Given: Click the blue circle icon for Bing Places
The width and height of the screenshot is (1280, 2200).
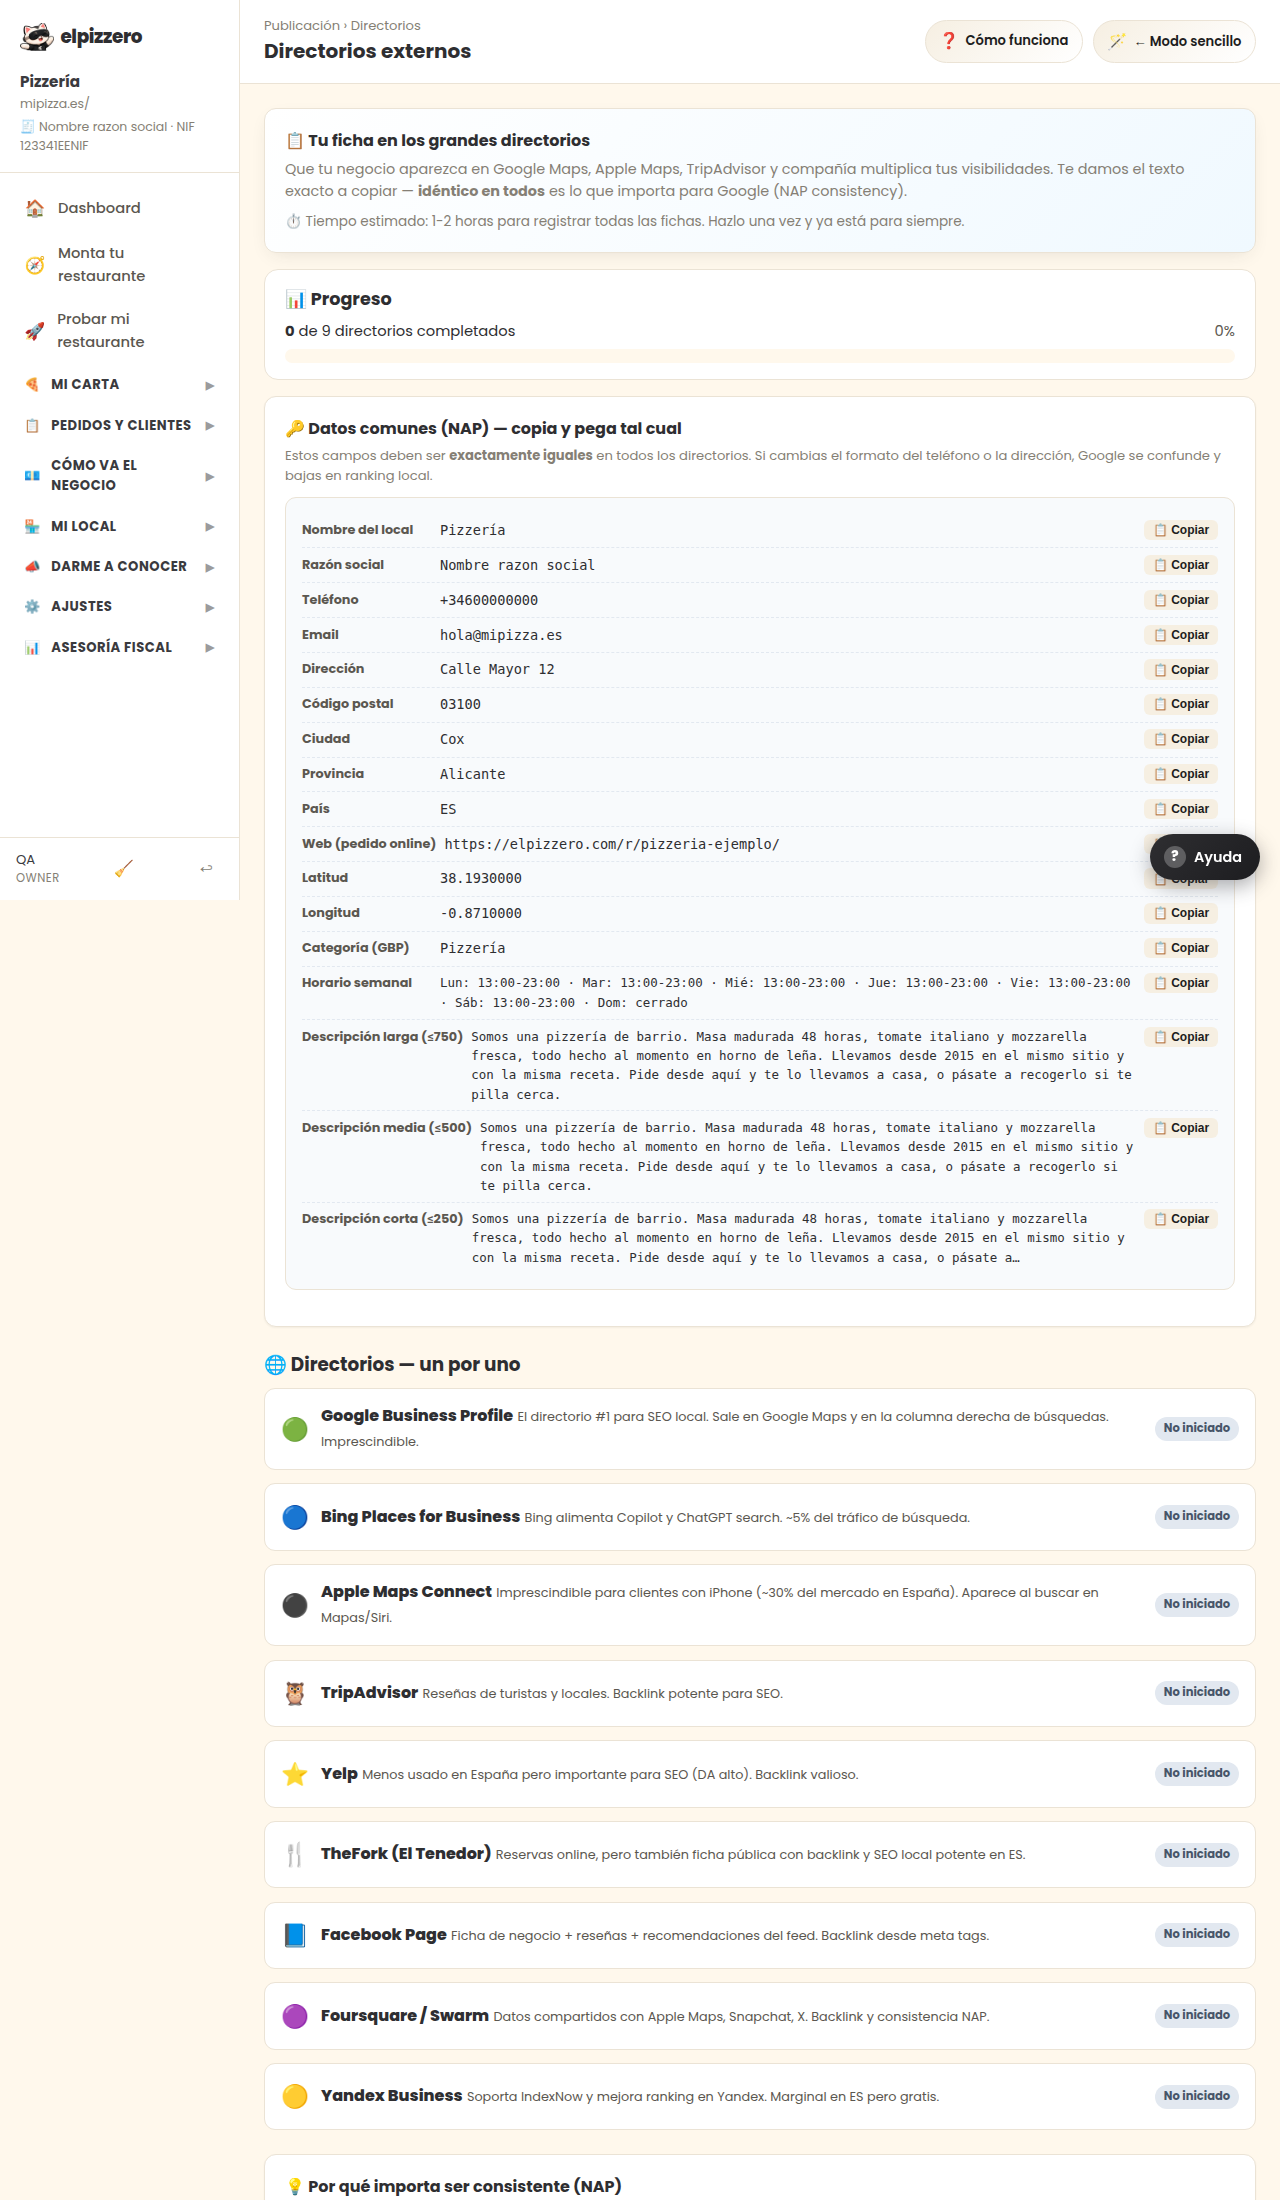Looking at the screenshot, I should coord(295,1517).
